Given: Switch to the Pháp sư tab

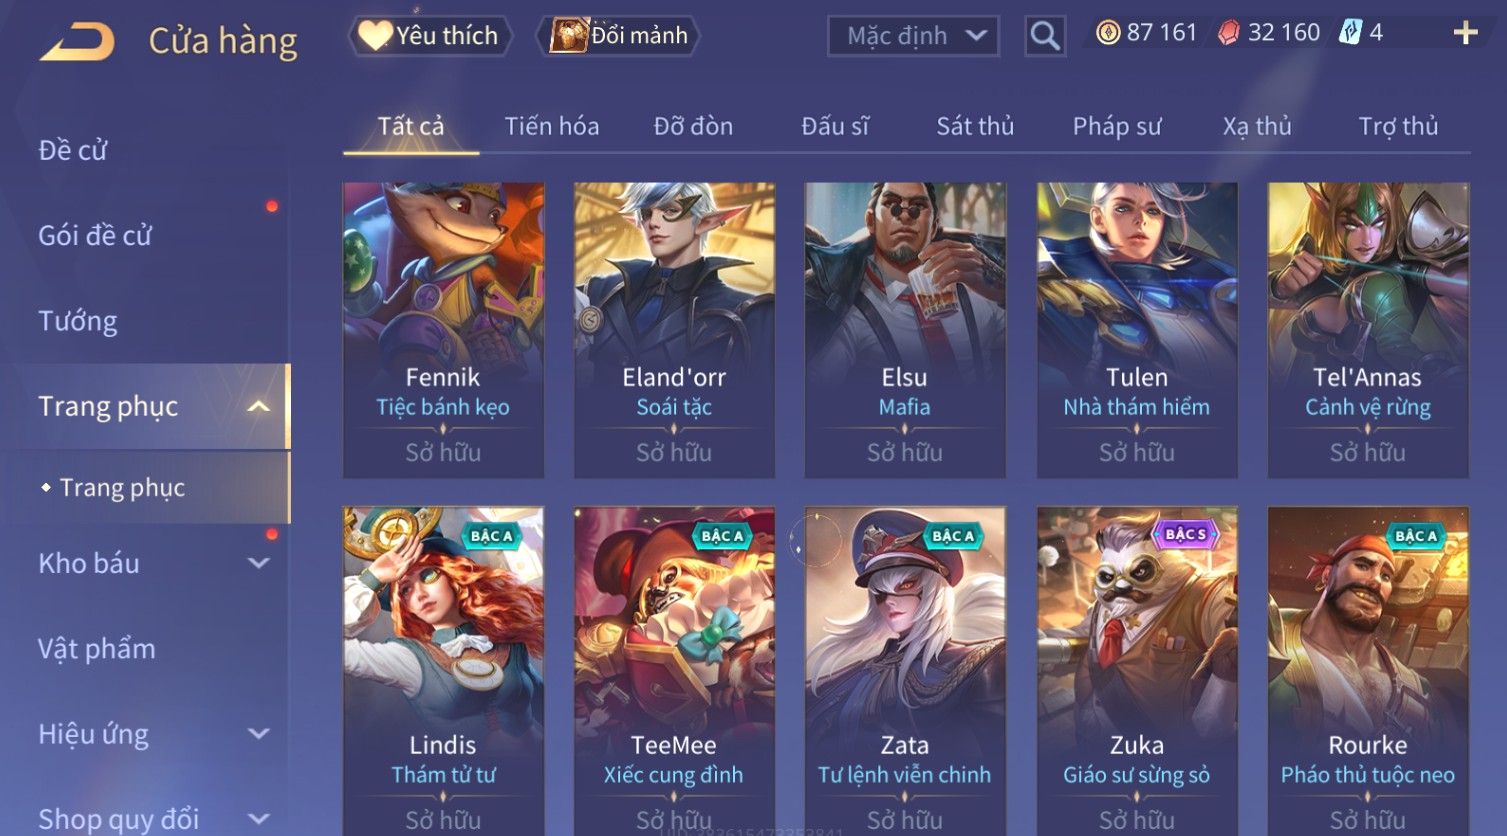Looking at the screenshot, I should point(1117,126).
